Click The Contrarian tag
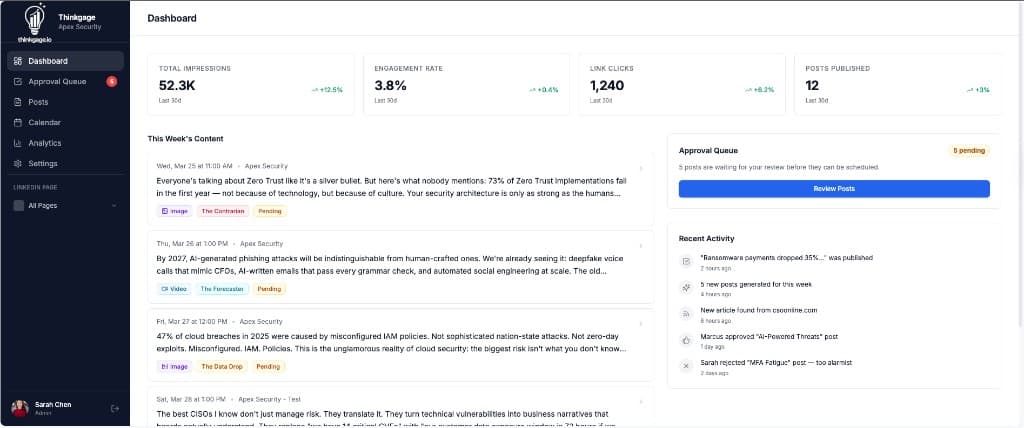 pyautogui.click(x=223, y=211)
